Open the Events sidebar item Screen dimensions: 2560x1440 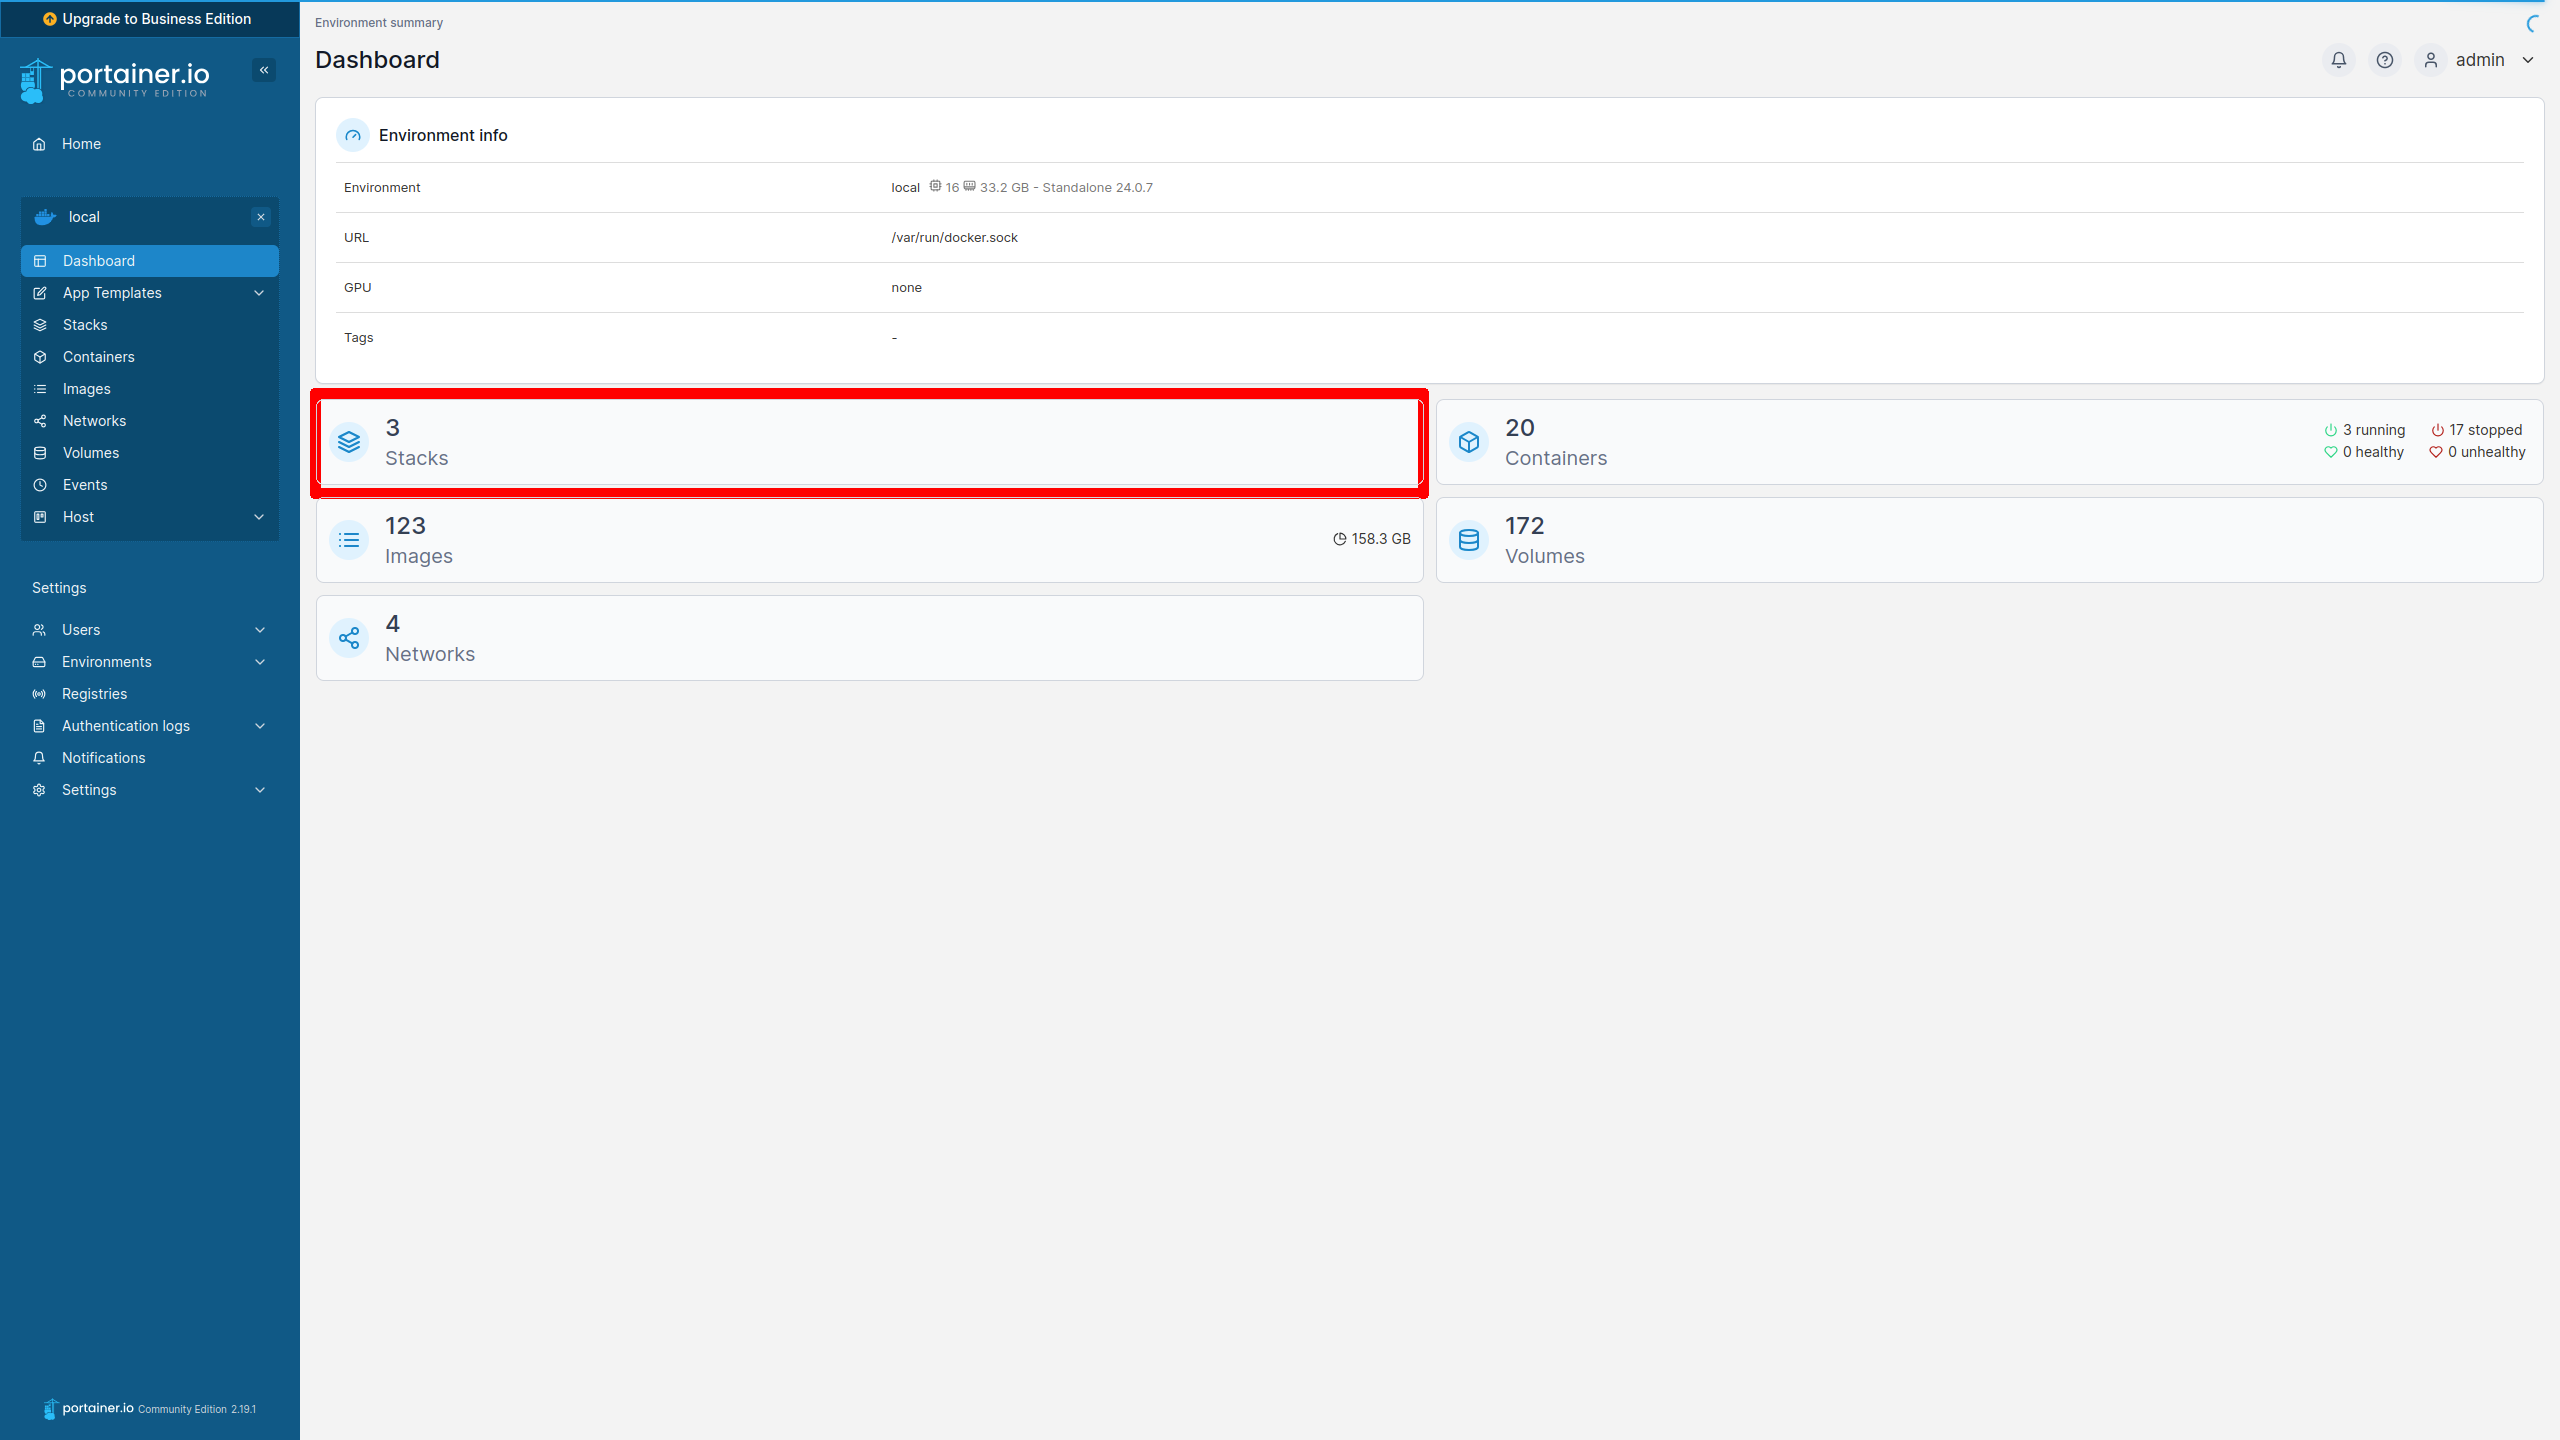click(85, 485)
